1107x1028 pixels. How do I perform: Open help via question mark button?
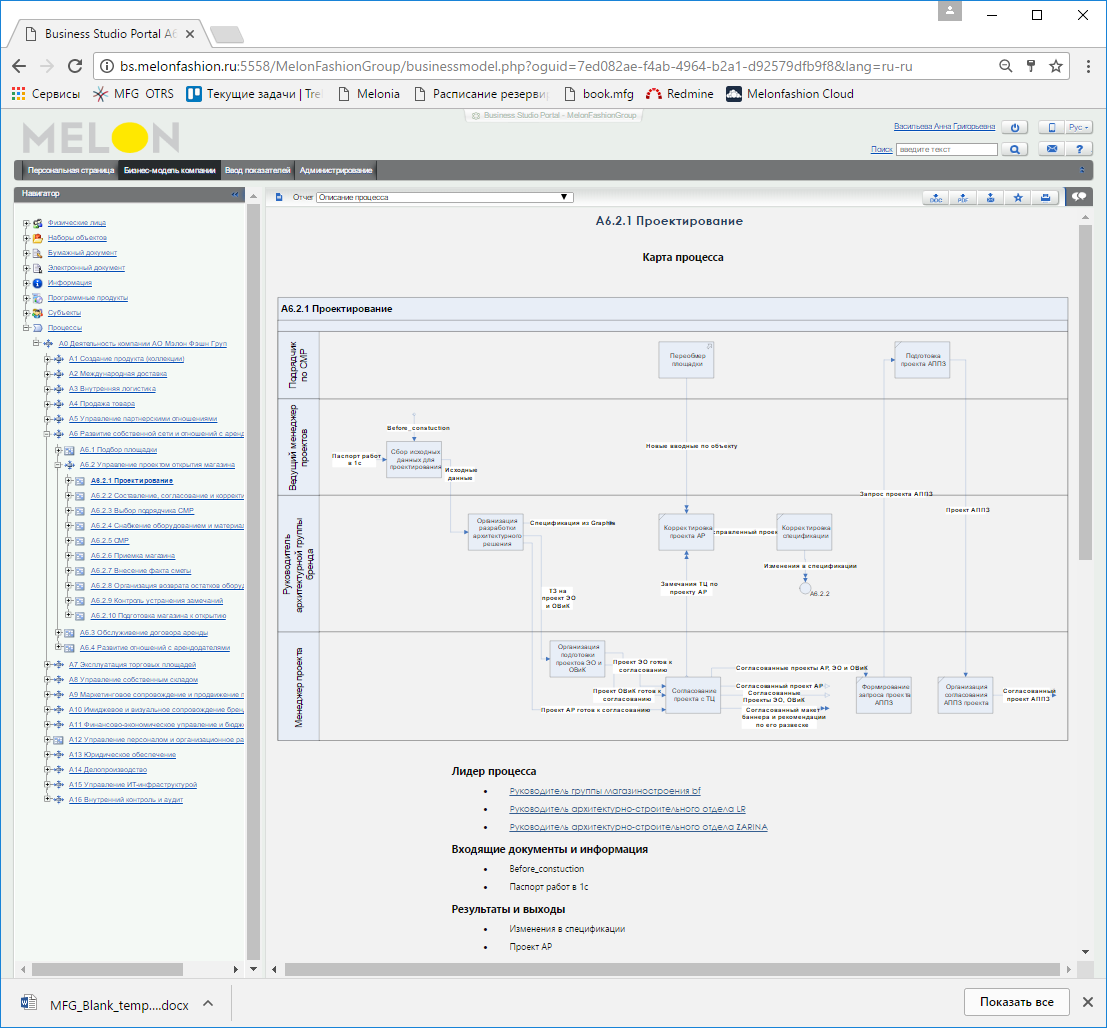coord(1079,149)
